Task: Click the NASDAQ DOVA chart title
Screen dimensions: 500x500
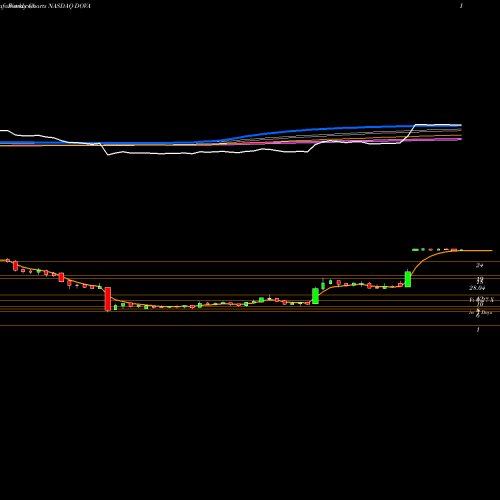Action: (69, 6)
